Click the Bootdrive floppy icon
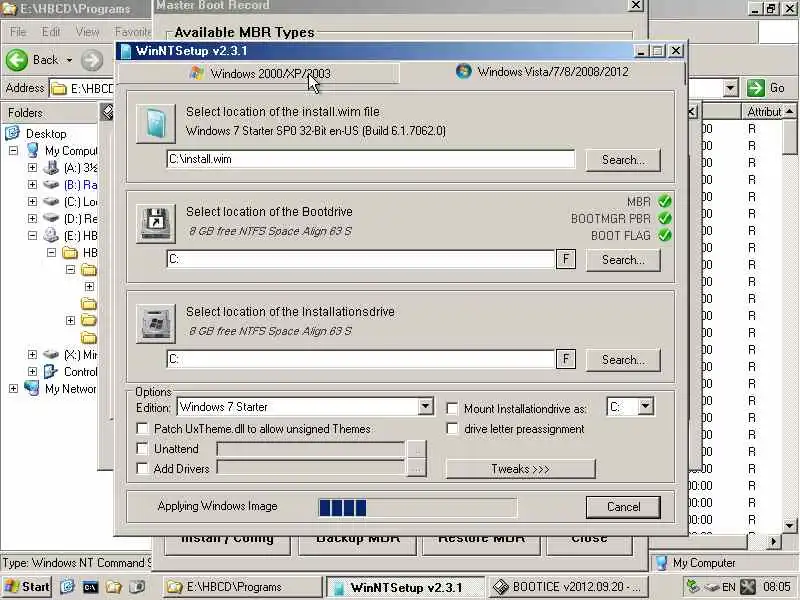This screenshot has width=800, height=600. [156, 223]
